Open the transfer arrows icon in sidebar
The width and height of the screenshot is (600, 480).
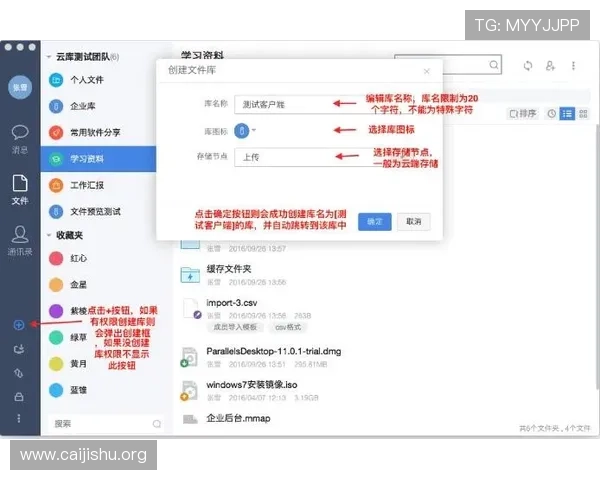pyautogui.click(x=19, y=373)
